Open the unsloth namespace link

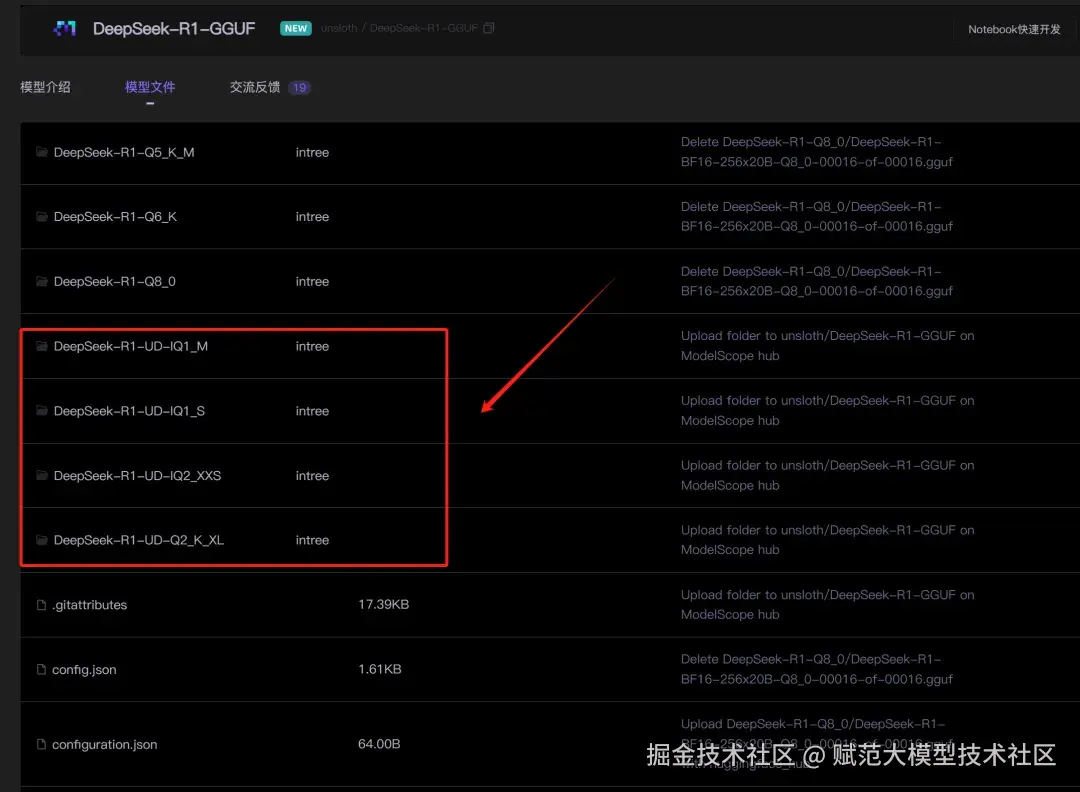point(339,28)
